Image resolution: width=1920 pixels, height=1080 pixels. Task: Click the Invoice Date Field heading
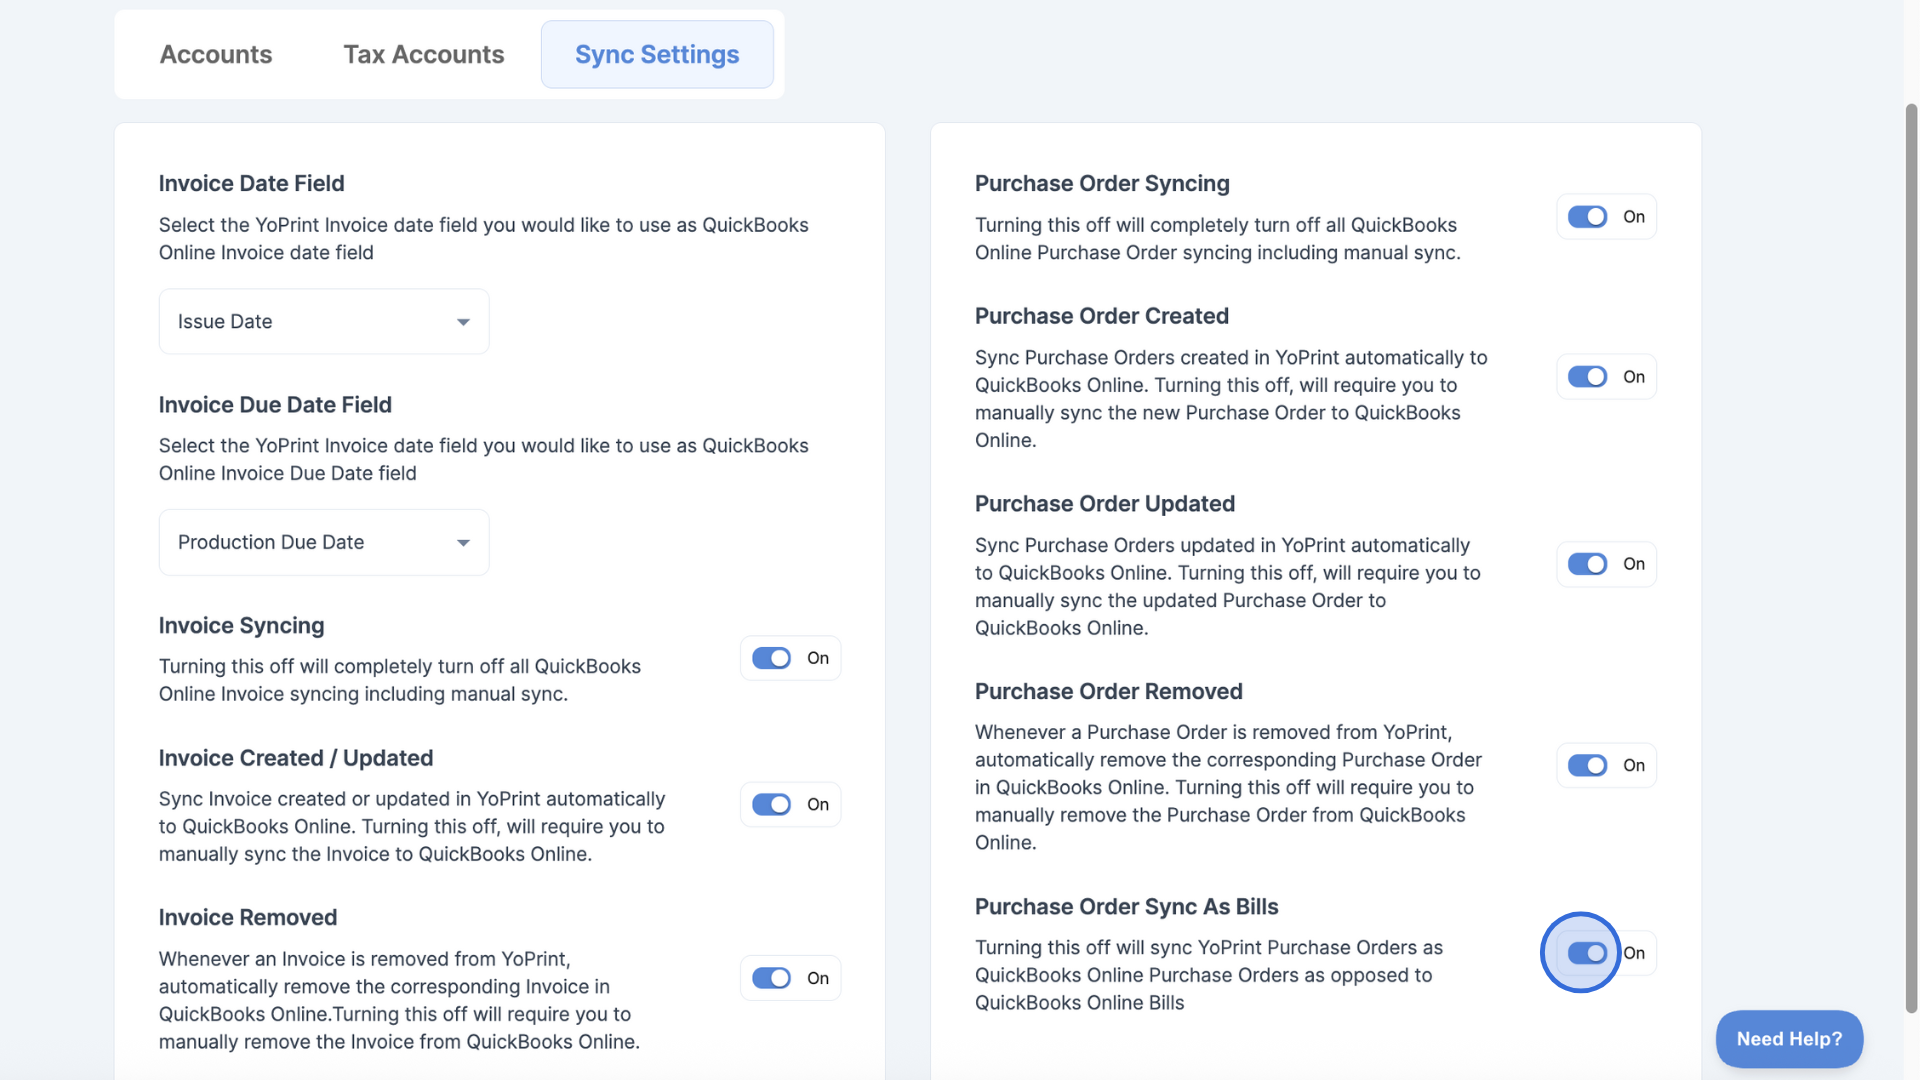251,183
